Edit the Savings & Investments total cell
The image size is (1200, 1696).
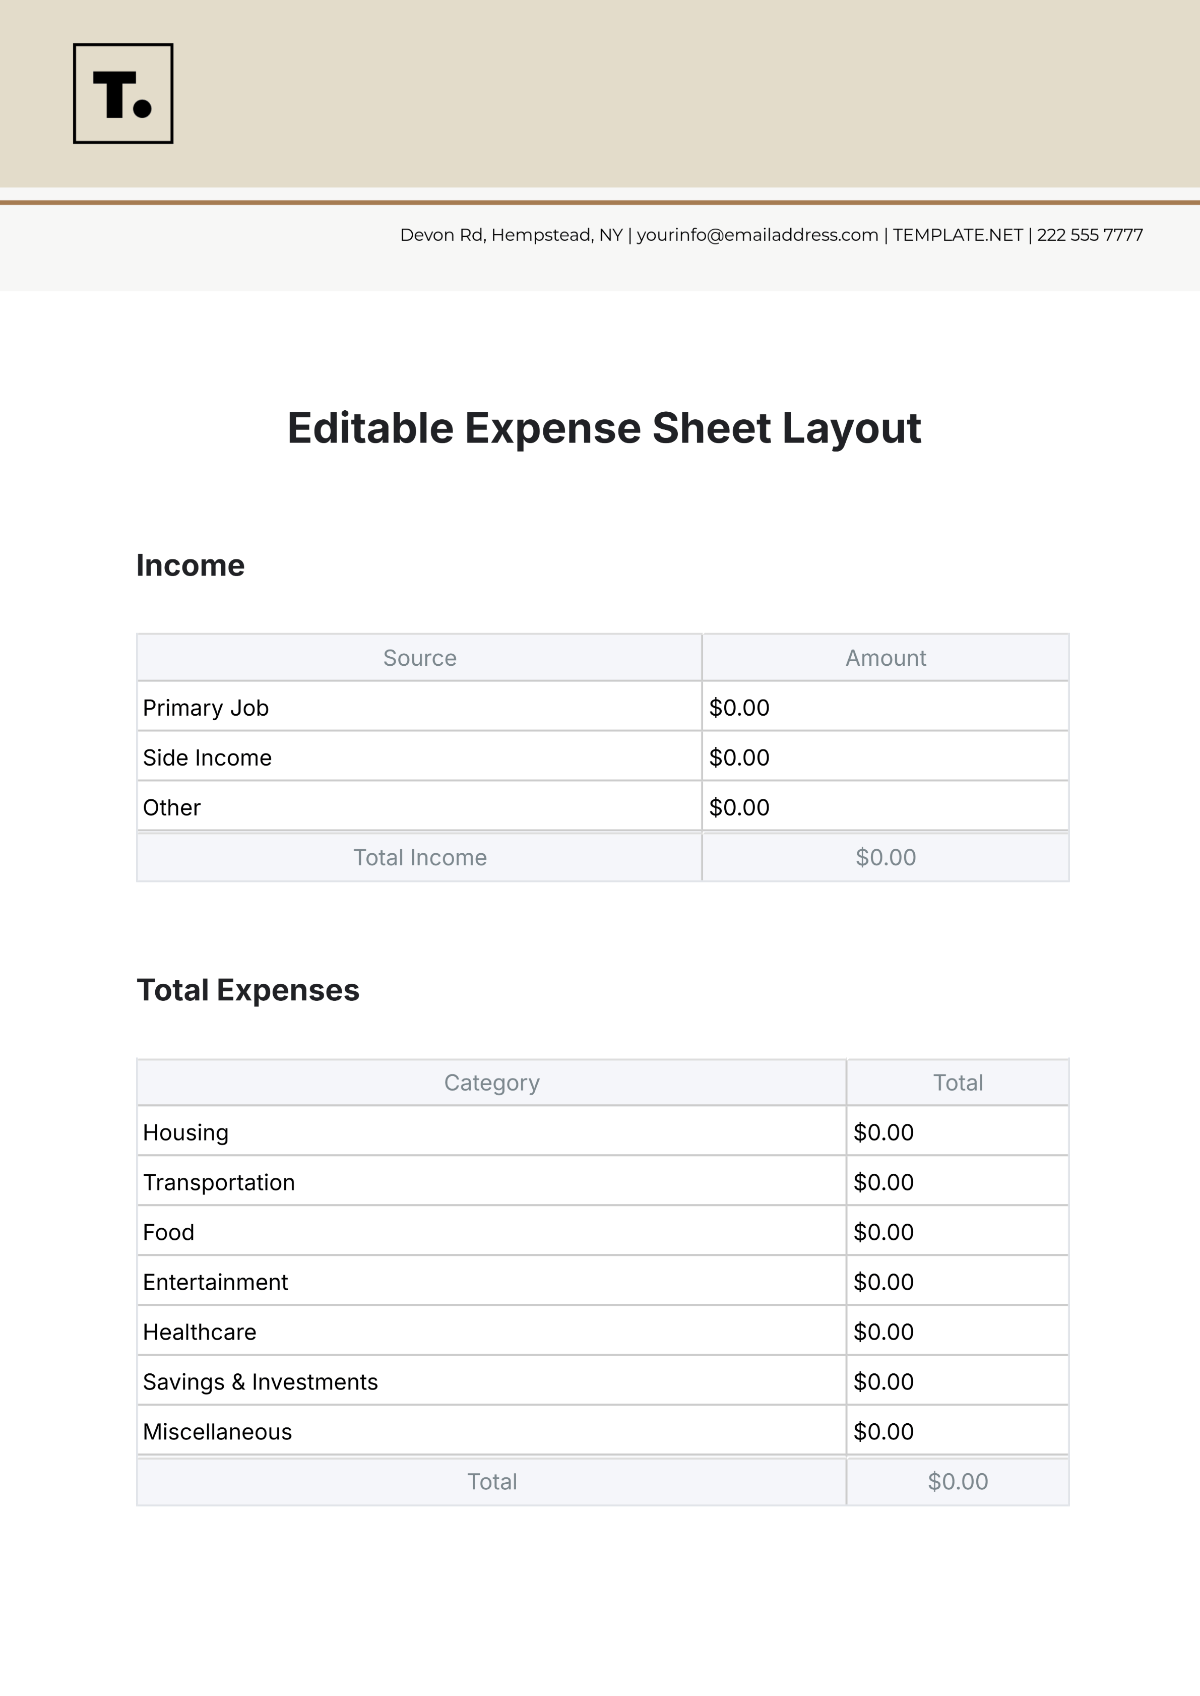[957, 1382]
